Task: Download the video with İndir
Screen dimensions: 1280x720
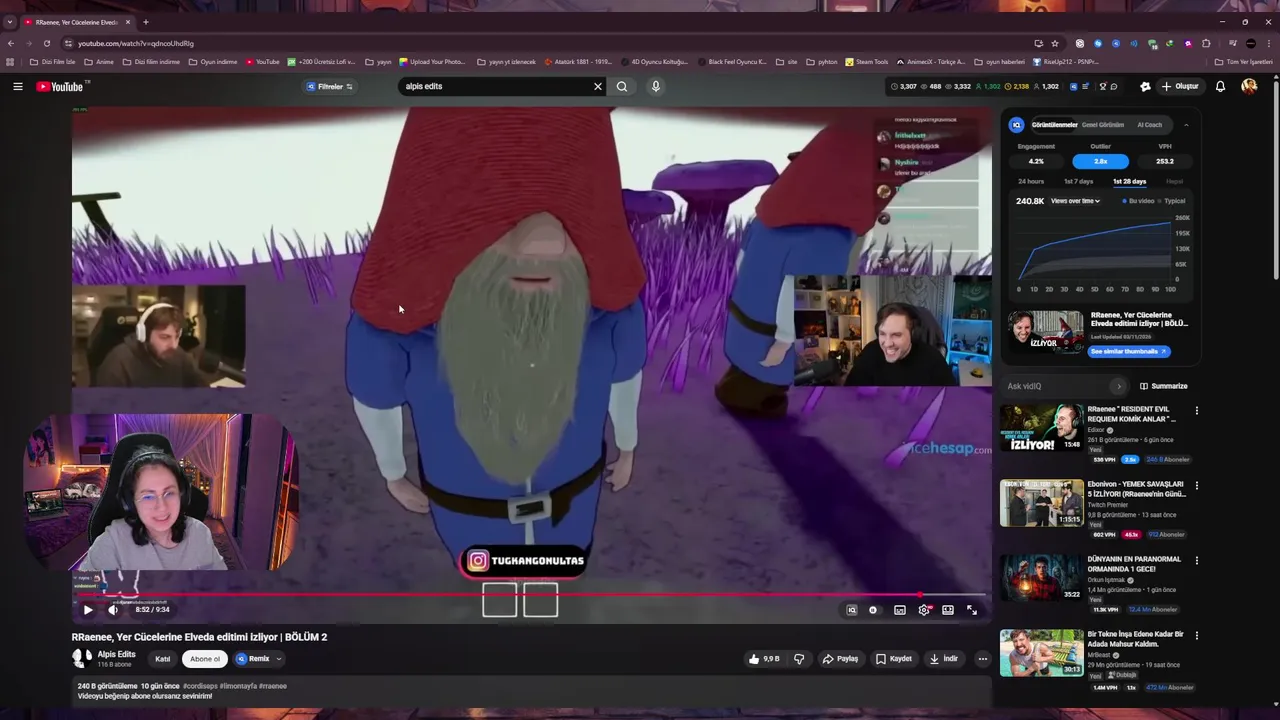Action: click(x=944, y=659)
